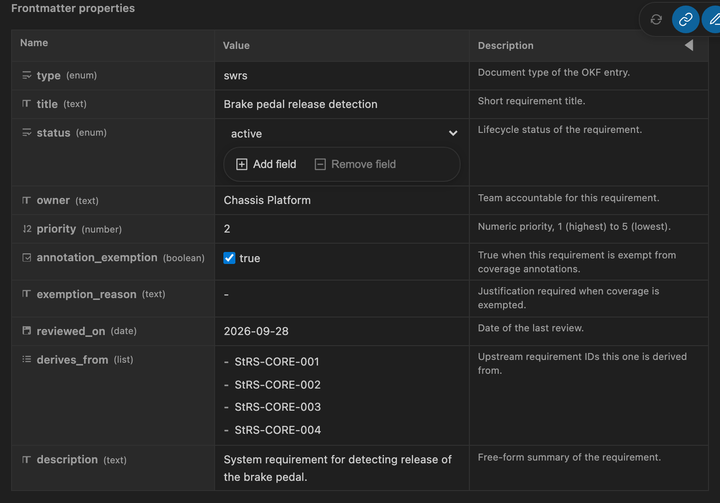The image size is (720, 503).
Task: Click the coverage annotations exemption description
Action: click(x=577, y=262)
